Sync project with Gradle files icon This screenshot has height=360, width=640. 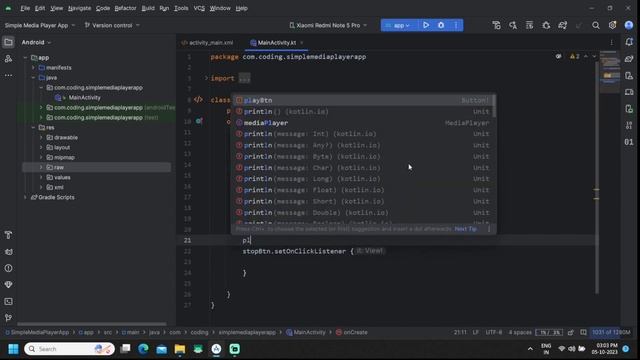pos(562,25)
